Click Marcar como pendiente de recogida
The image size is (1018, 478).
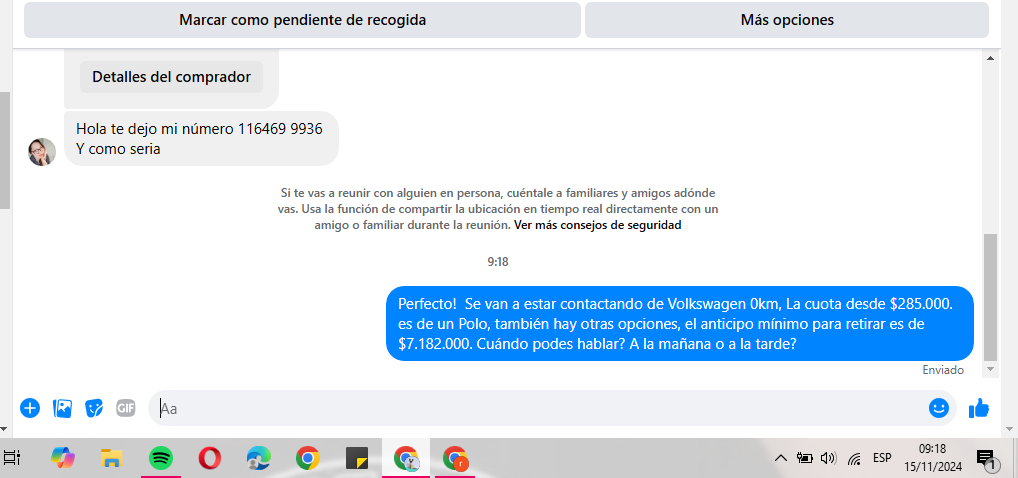click(x=303, y=20)
